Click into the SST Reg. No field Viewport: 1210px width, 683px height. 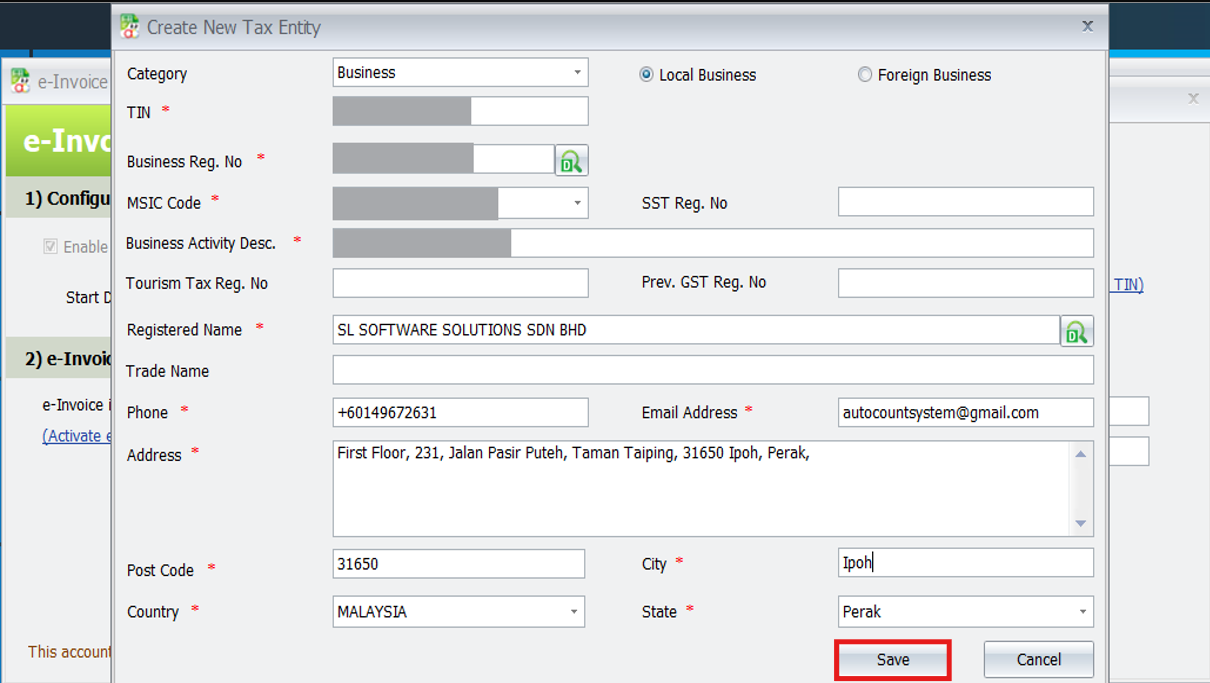coord(965,202)
